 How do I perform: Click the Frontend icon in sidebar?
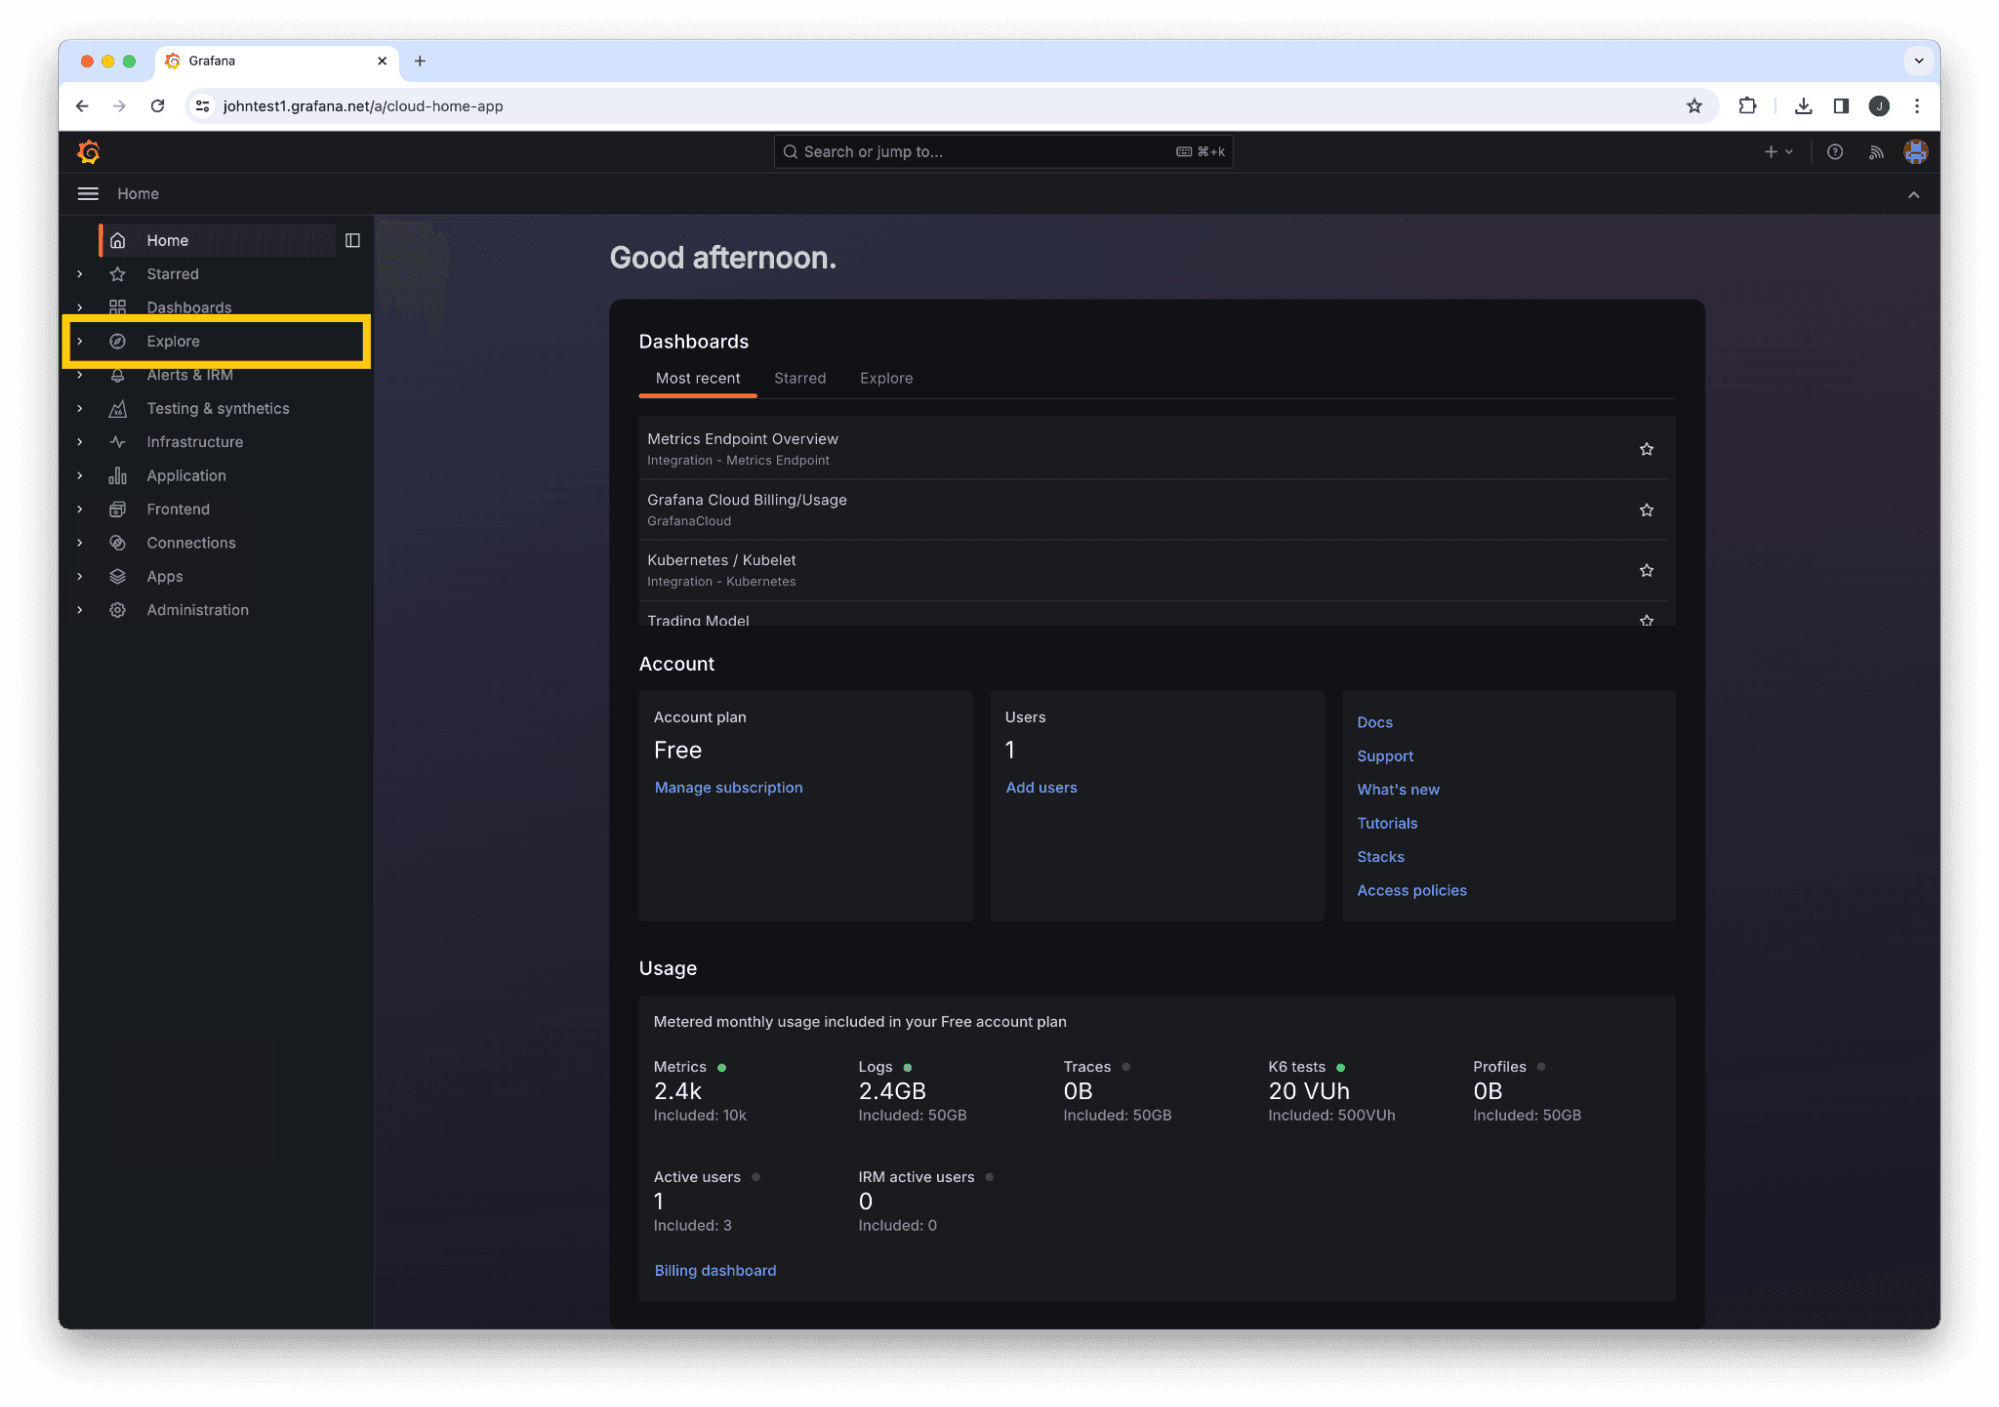[118, 509]
